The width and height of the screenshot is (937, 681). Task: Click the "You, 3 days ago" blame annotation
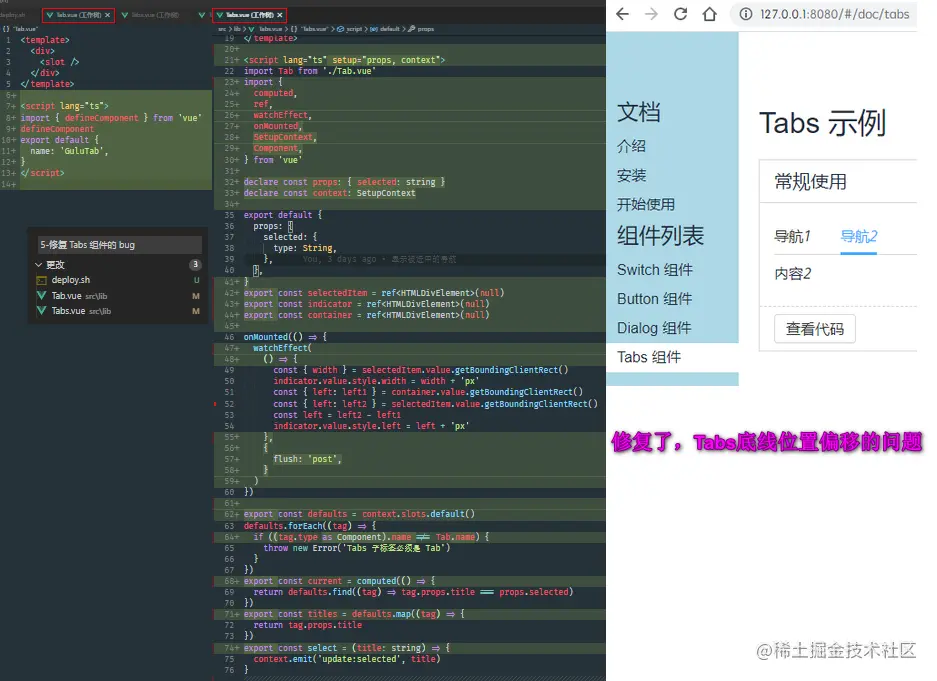click(379, 259)
